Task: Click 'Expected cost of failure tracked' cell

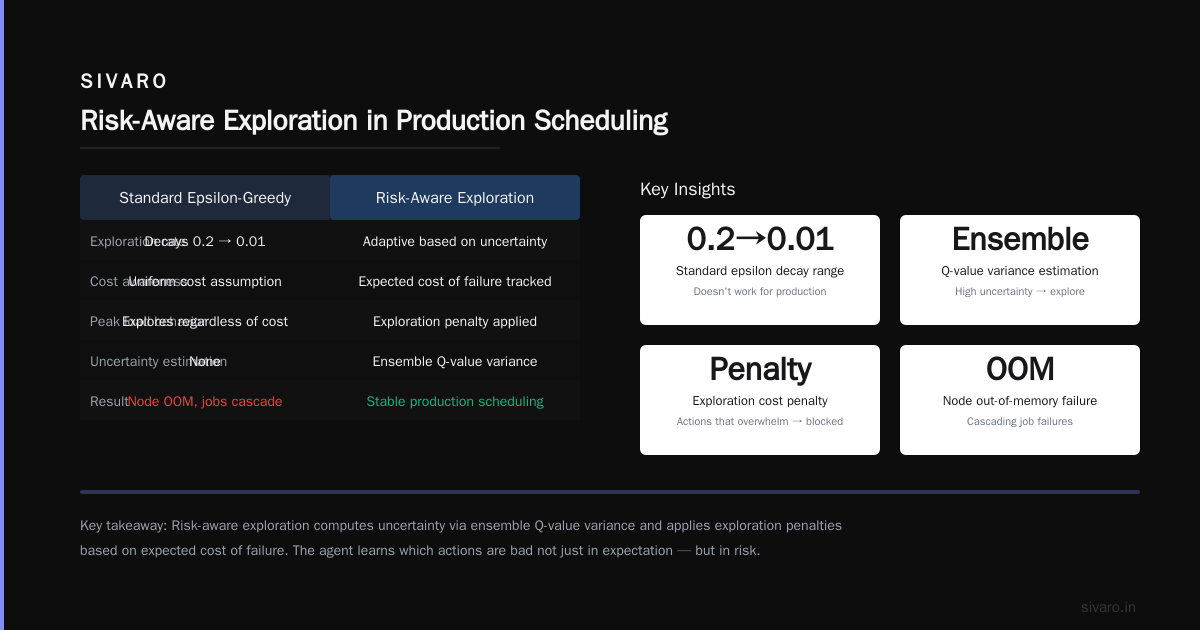Action: (455, 281)
